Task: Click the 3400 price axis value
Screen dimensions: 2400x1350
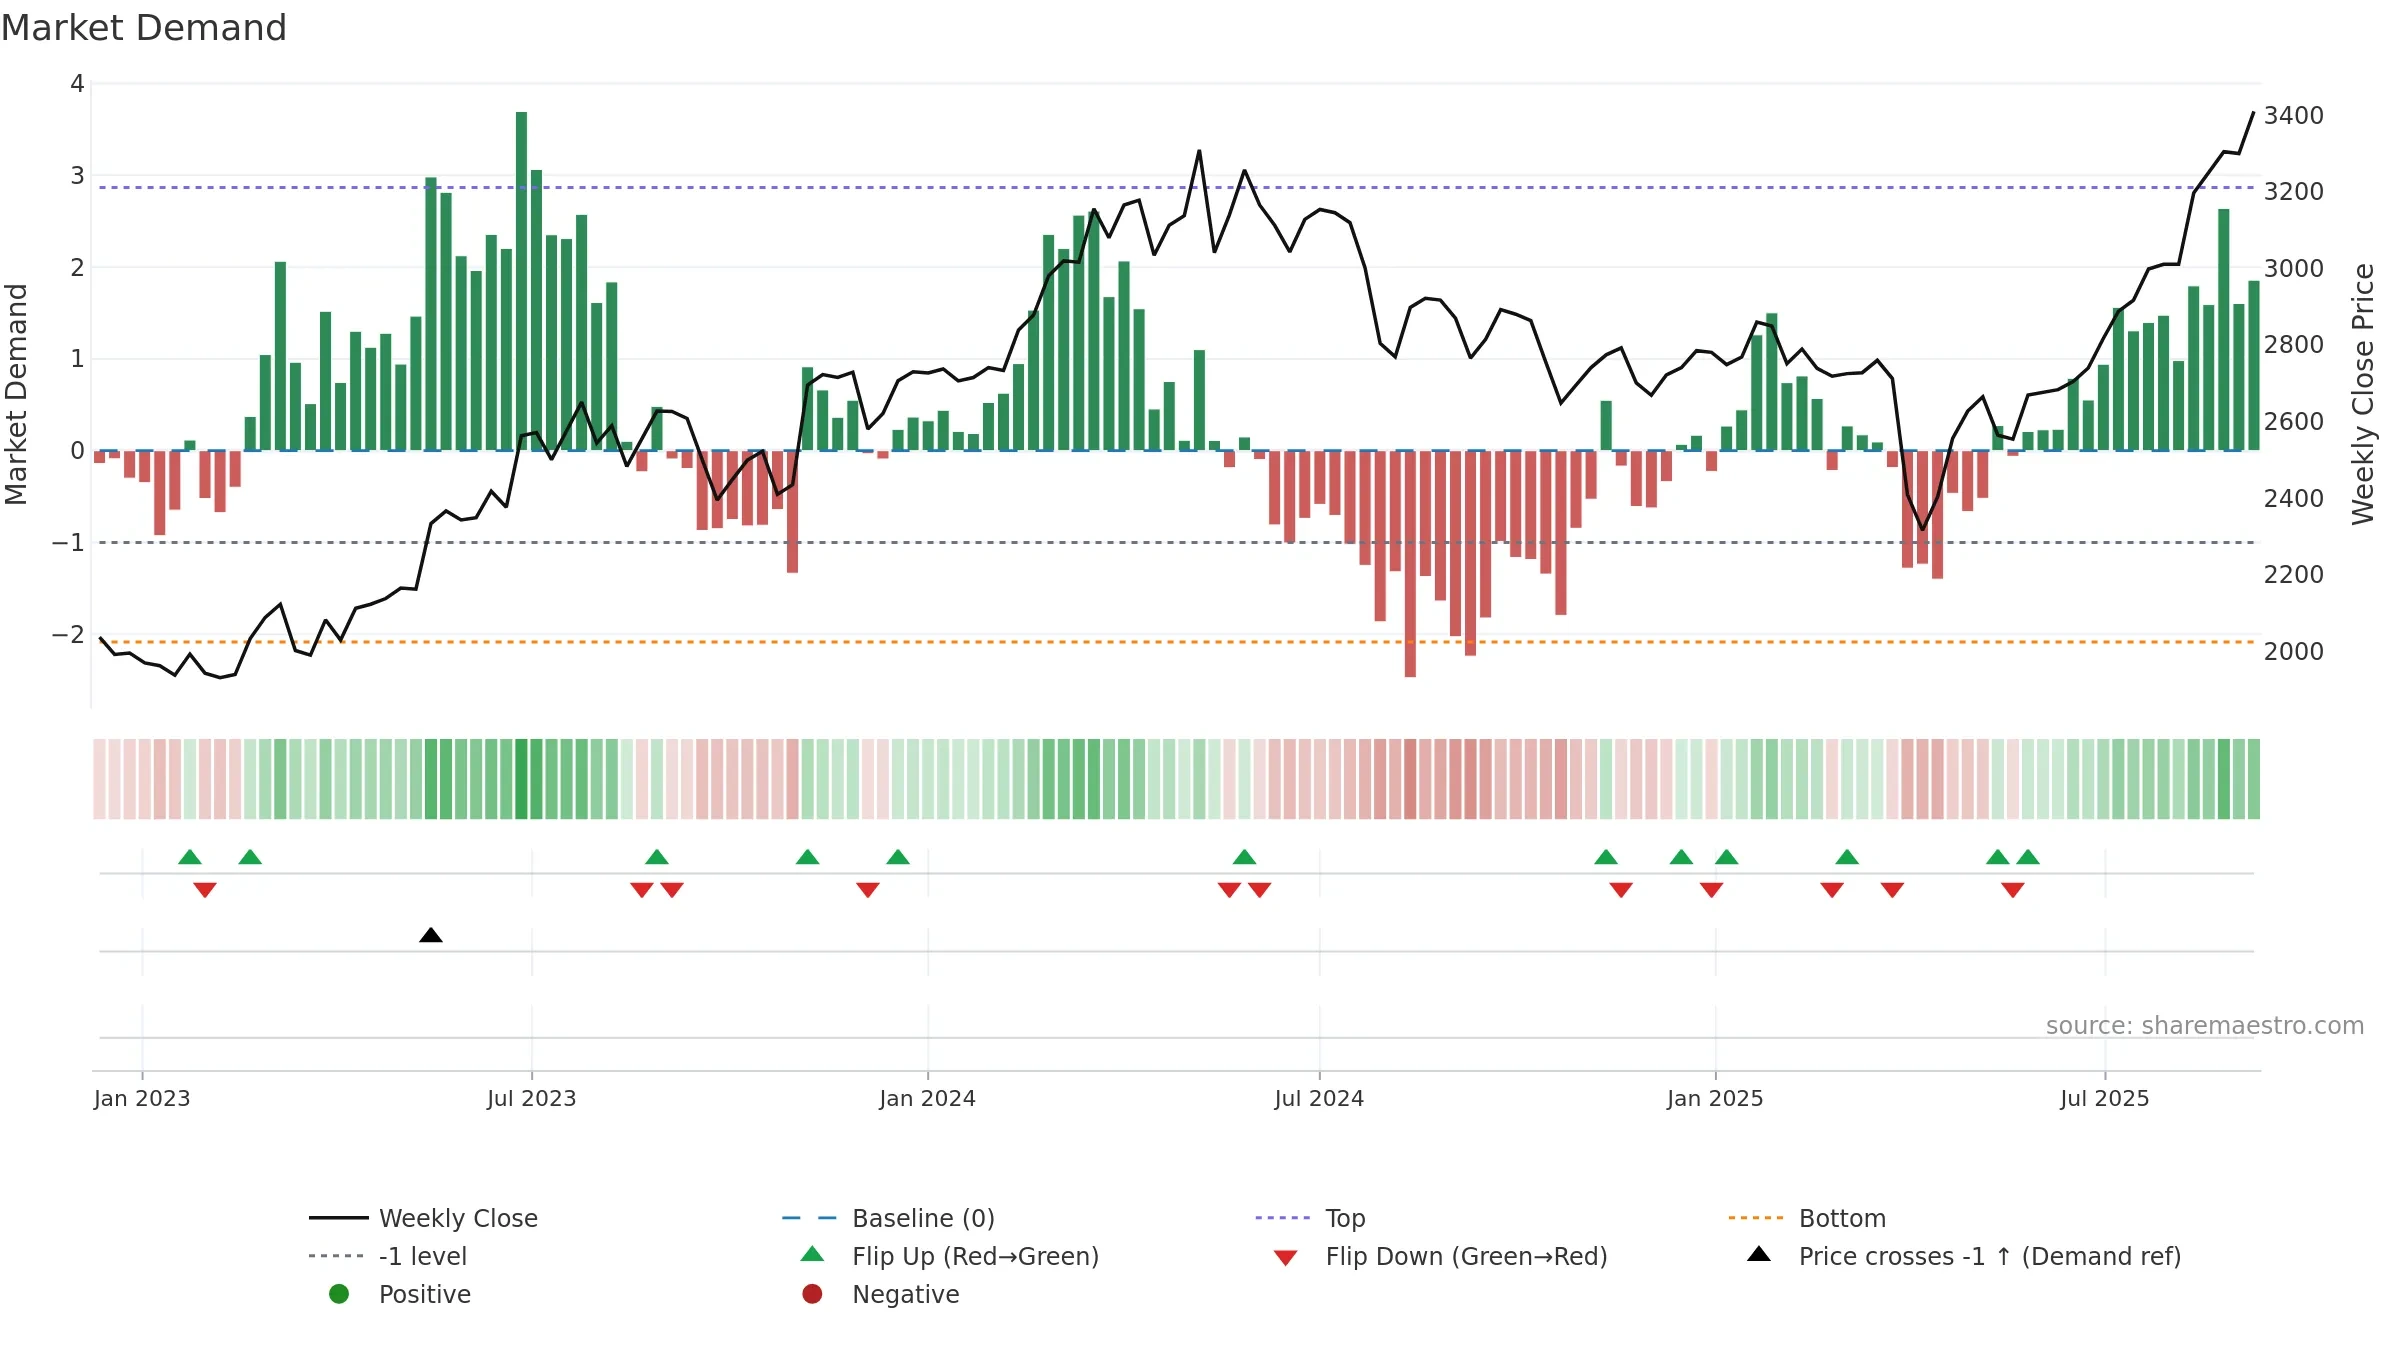Action: pyautogui.click(x=2294, y=116)
